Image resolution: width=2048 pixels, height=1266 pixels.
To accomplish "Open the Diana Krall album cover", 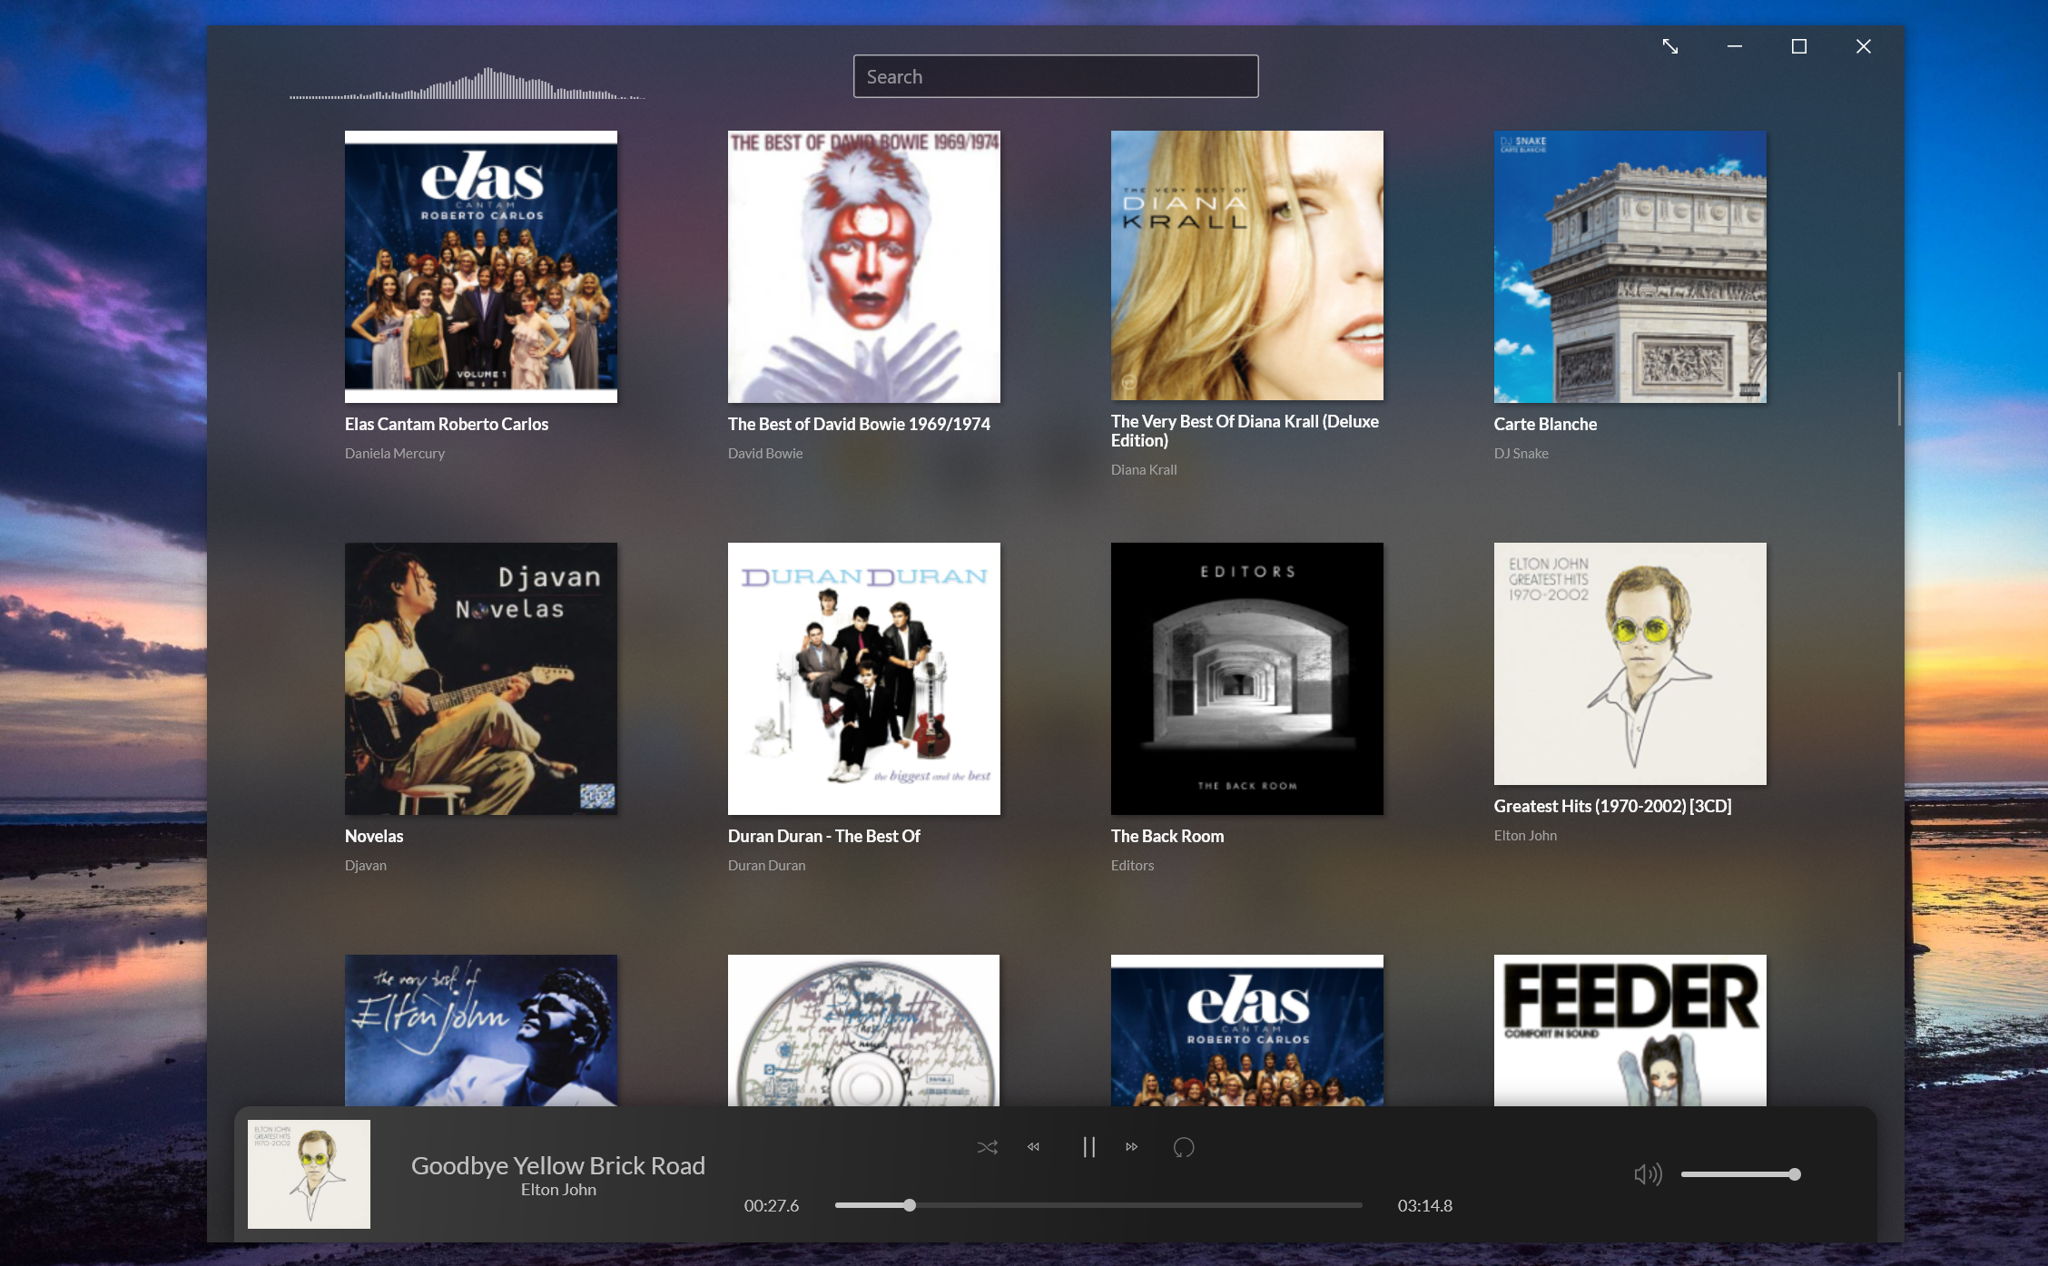I will point(1247,265).
